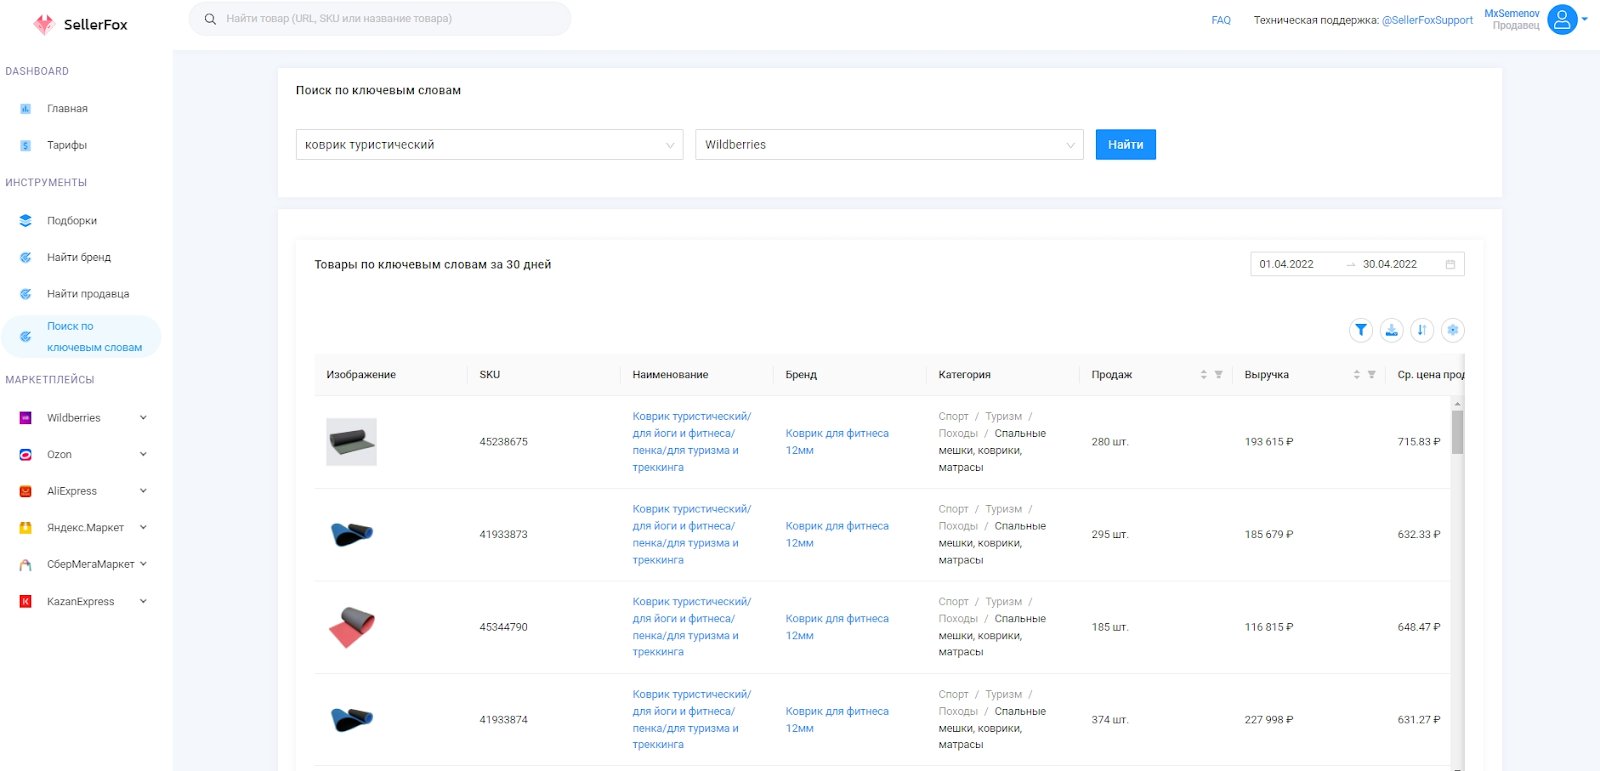Sort table by Выручка column arrows
Viewport: 1600px width, 771px height.
[1356, 375]
